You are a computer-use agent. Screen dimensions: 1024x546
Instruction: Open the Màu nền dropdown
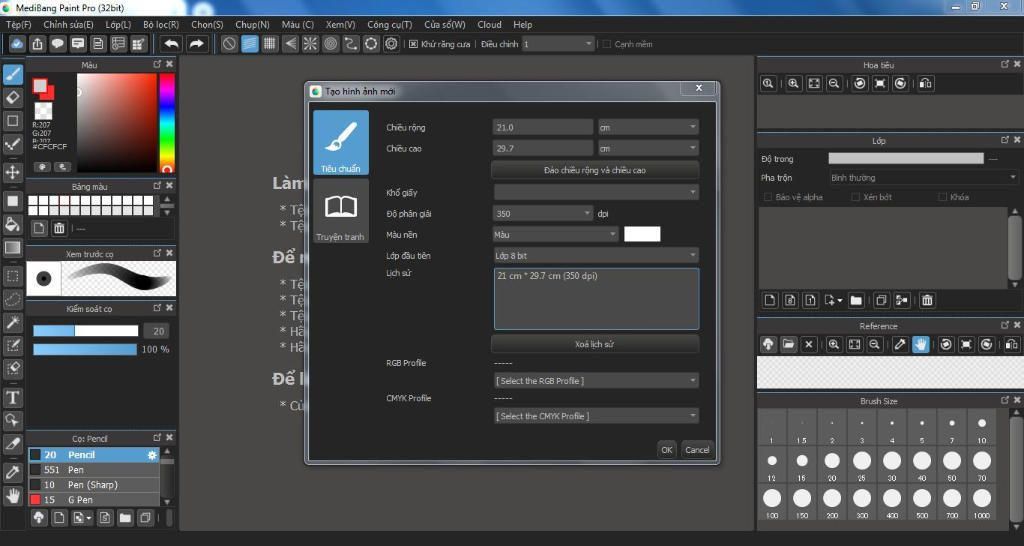tap(555, 234)
